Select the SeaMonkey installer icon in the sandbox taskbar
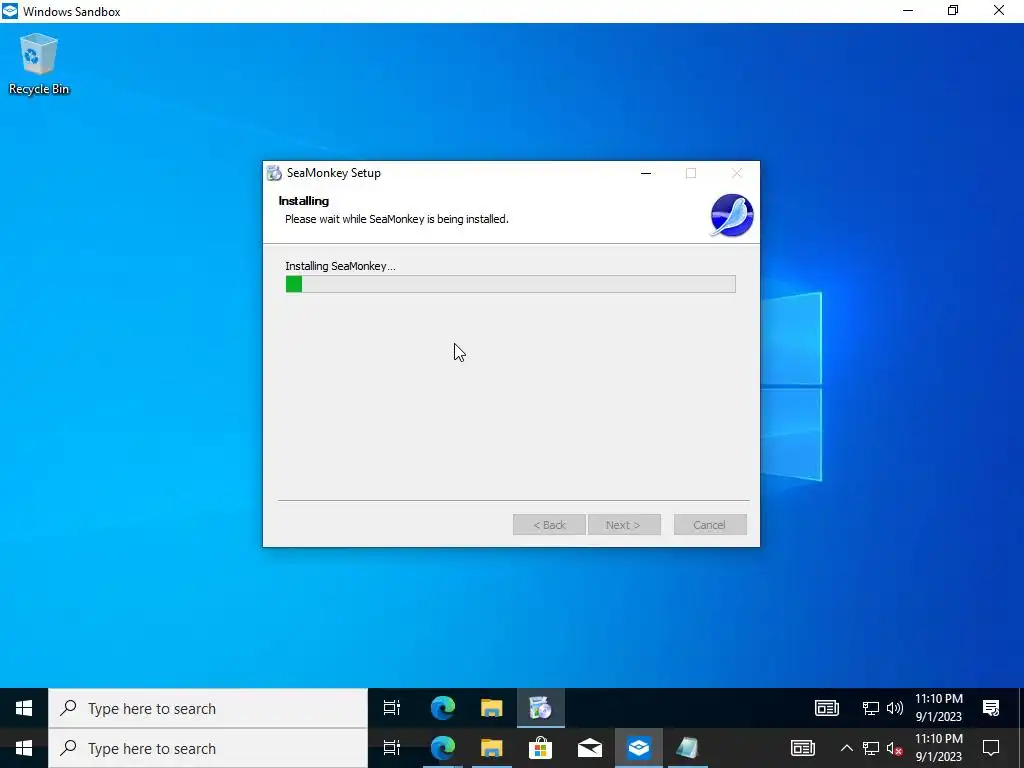The image size is (1024, 768). tap(541, 708)
